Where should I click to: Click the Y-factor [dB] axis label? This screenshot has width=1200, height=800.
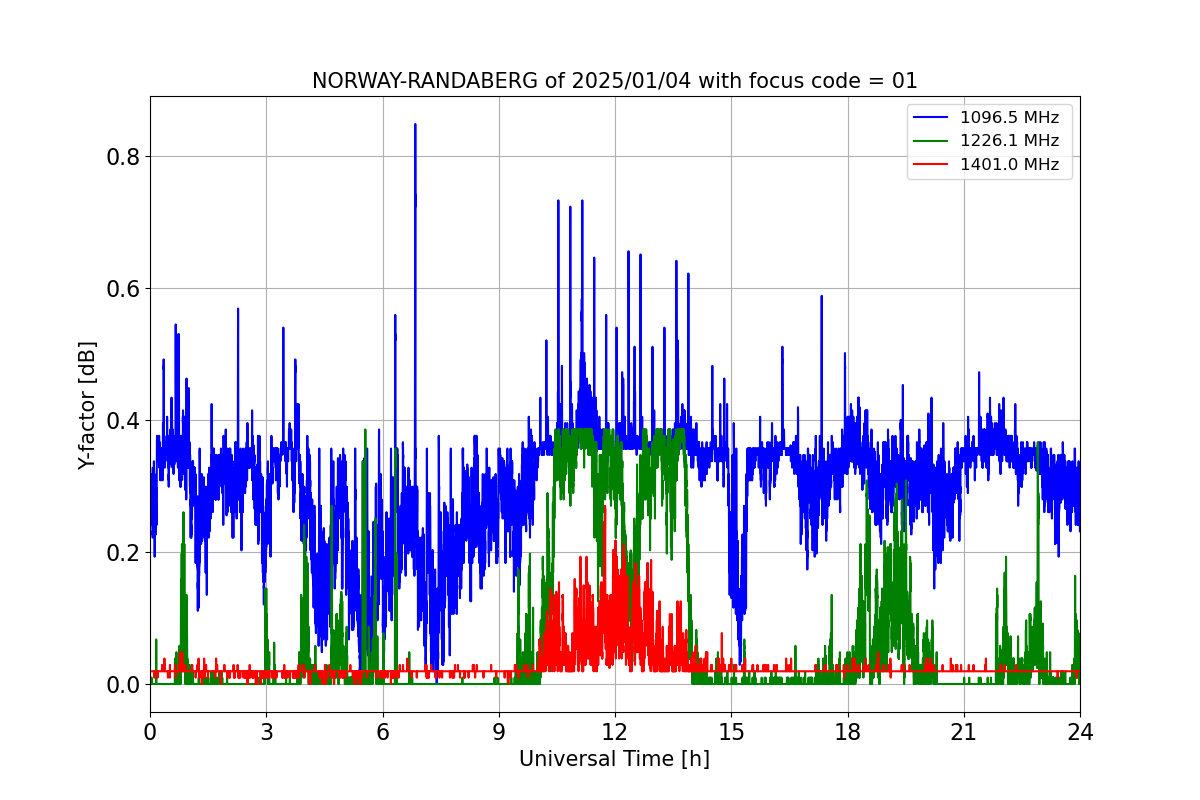pyautogui.click(x=88, y=405)
